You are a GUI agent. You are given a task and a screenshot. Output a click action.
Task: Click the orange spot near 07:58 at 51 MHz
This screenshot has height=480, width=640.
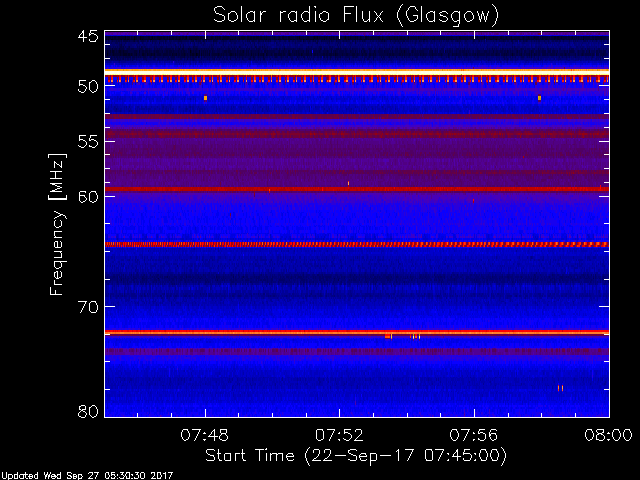(539, 98)
